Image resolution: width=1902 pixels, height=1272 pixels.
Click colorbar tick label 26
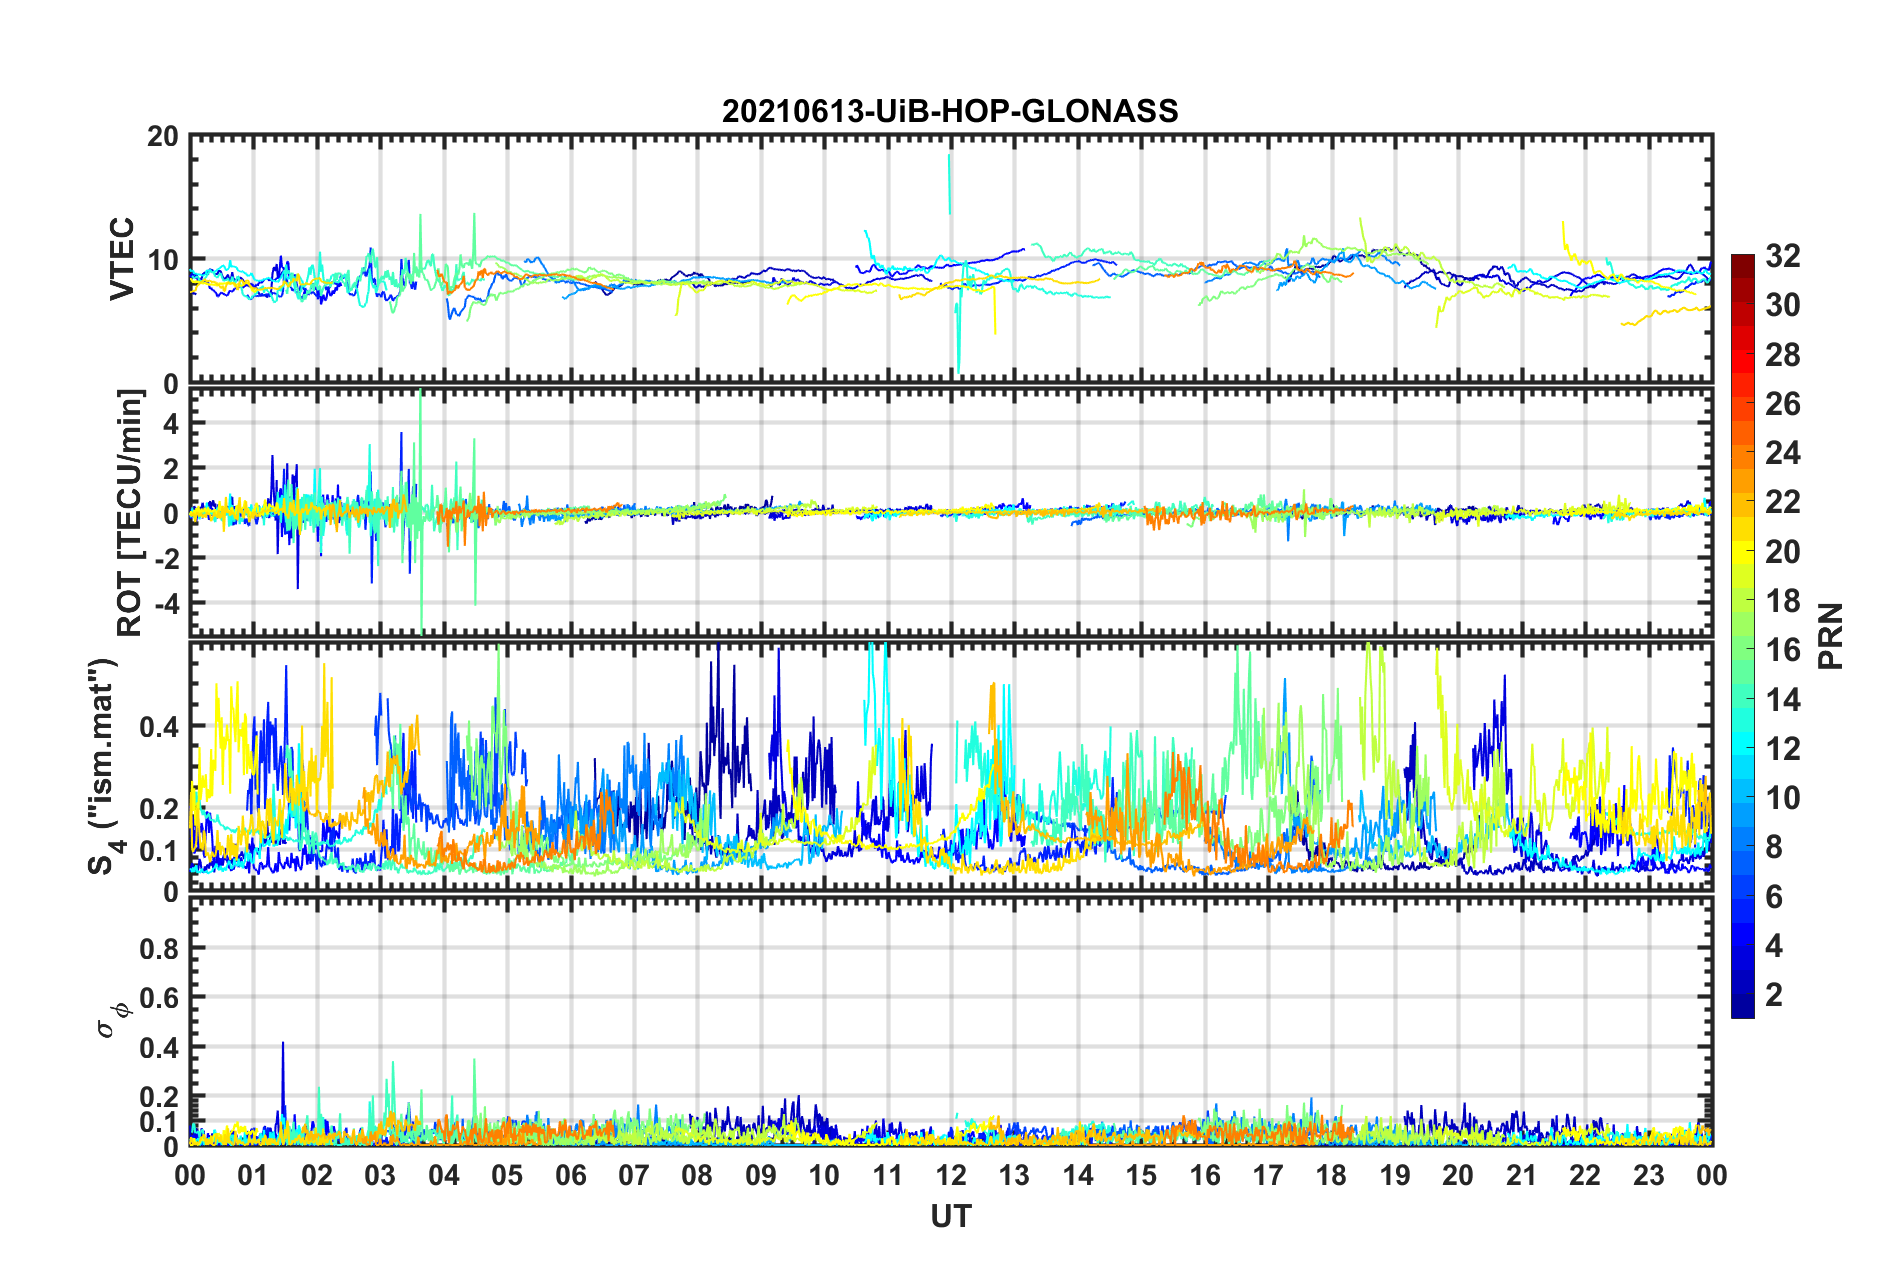1782,404
